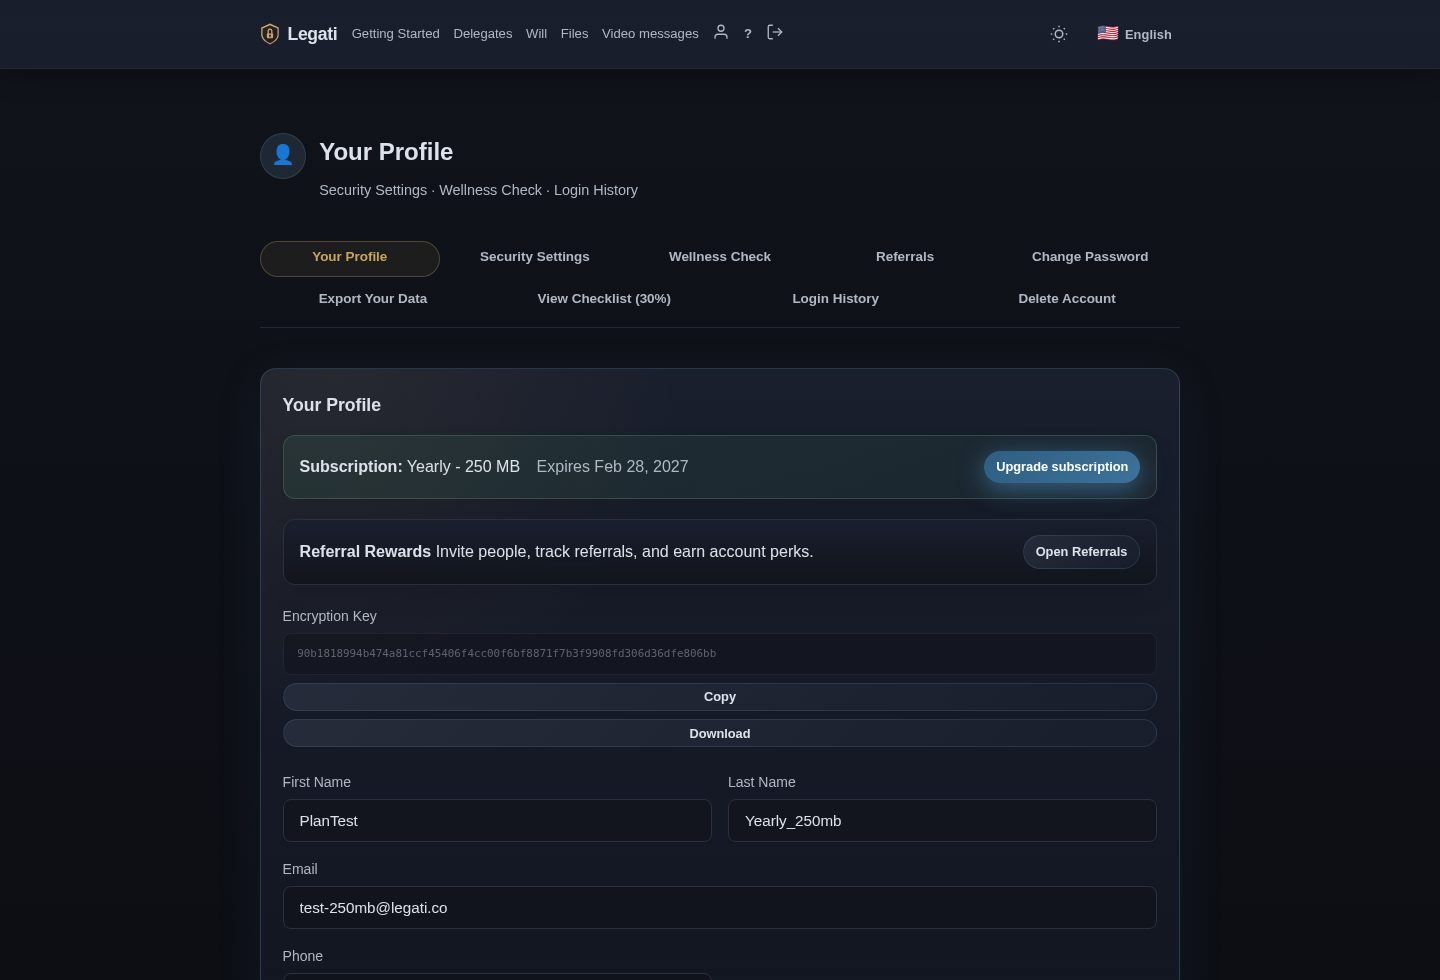Click the Legati shield logo icon
Viewport: 1440px width, 980px height.
269,34
